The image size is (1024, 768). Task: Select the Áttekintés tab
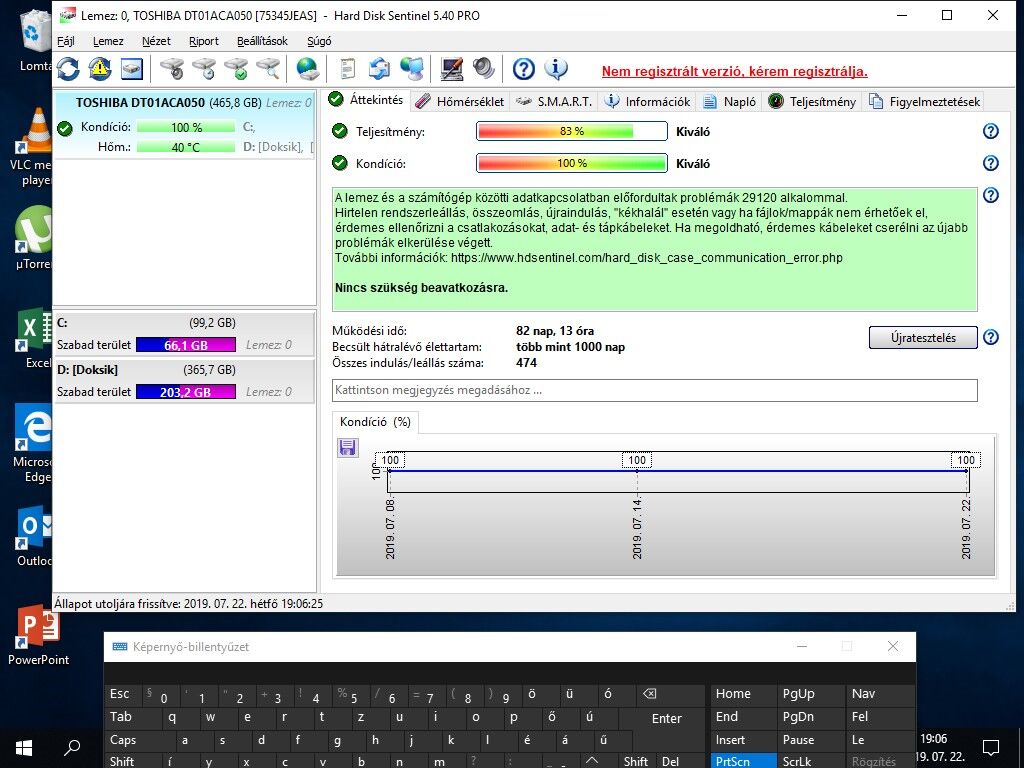coord(366,100)
